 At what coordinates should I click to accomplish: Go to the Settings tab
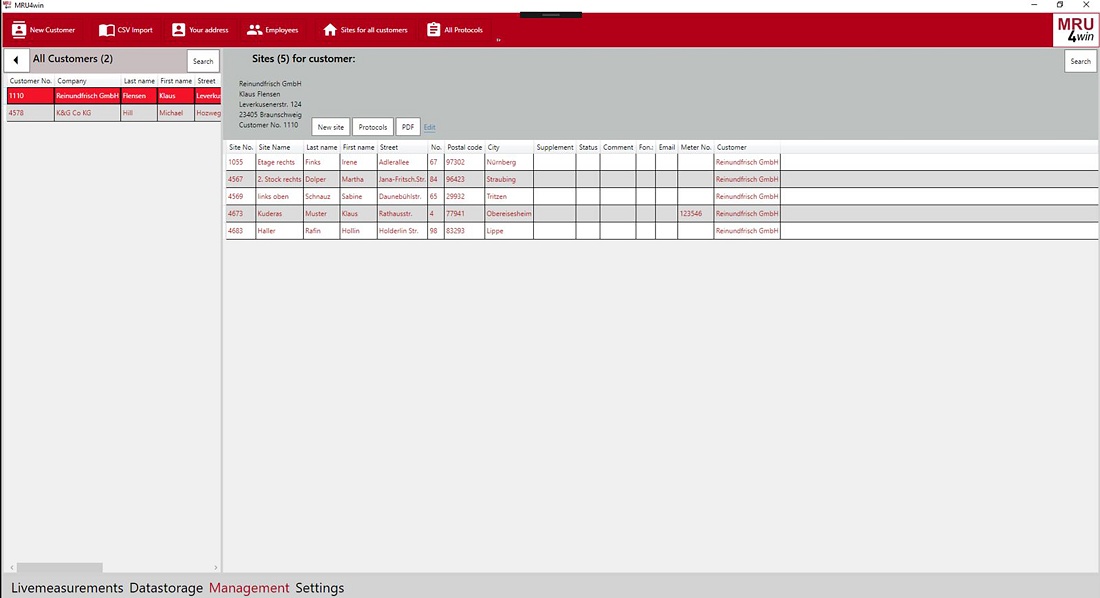tap(319, 588)
